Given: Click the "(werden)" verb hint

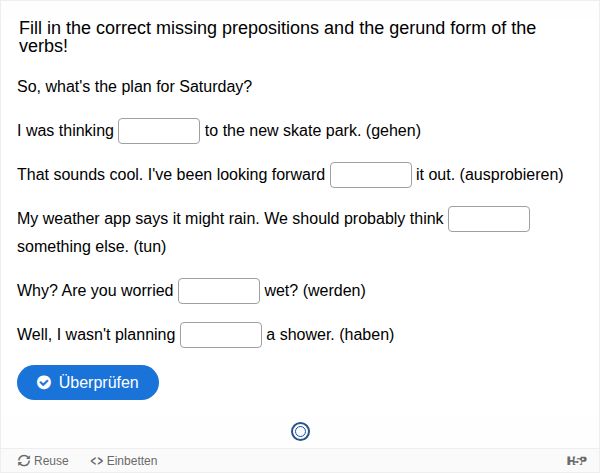Looking at the screenshot, I should click(334, 291).
